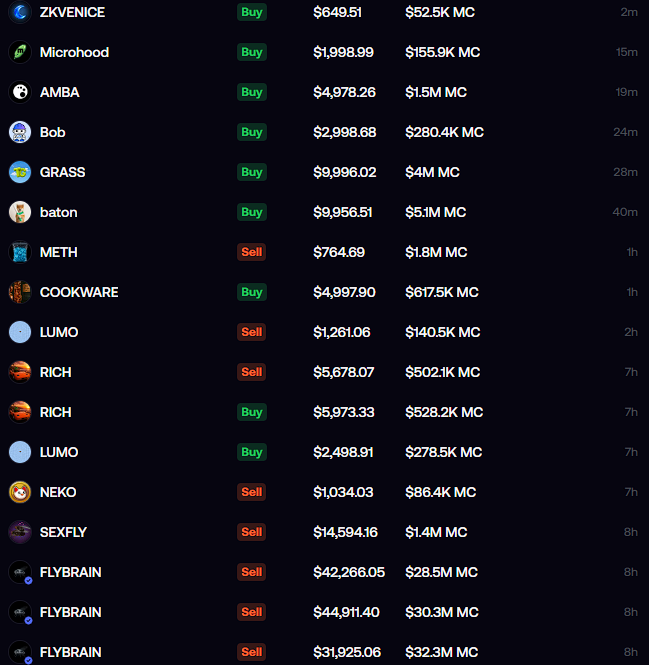Viewport: 649px width, 665px height.
Task: Click the METH blue crystal icon
Action: tap(20, 252)
